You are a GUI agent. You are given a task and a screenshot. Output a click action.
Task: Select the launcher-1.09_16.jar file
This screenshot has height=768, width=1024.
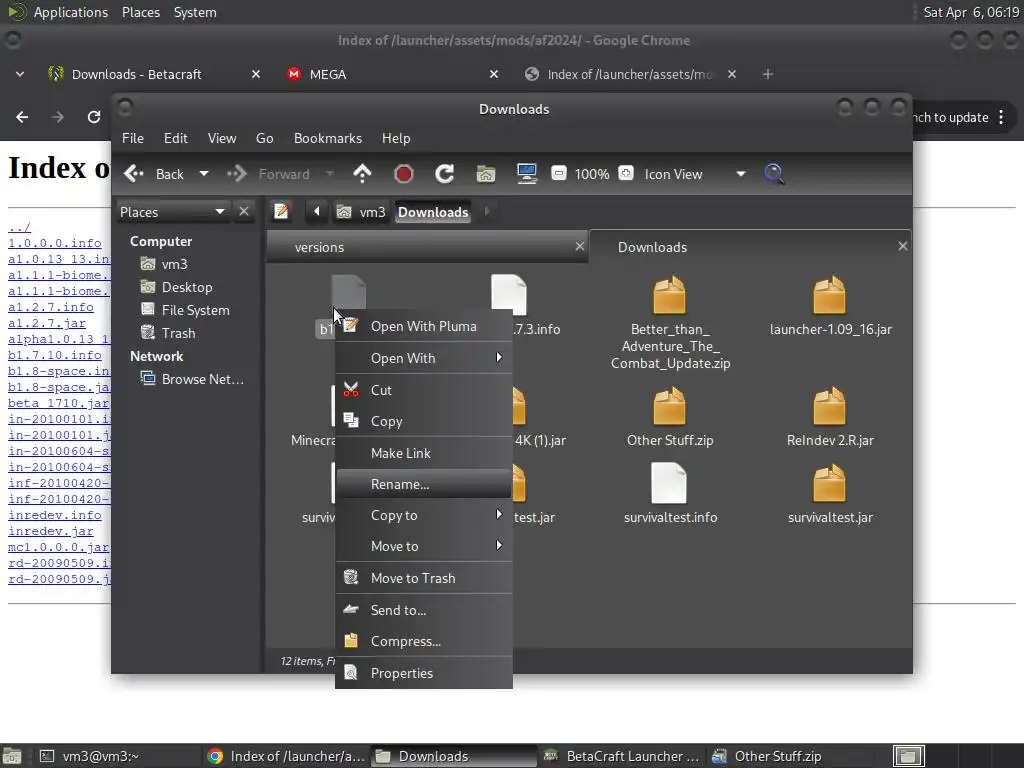[830, 306]
